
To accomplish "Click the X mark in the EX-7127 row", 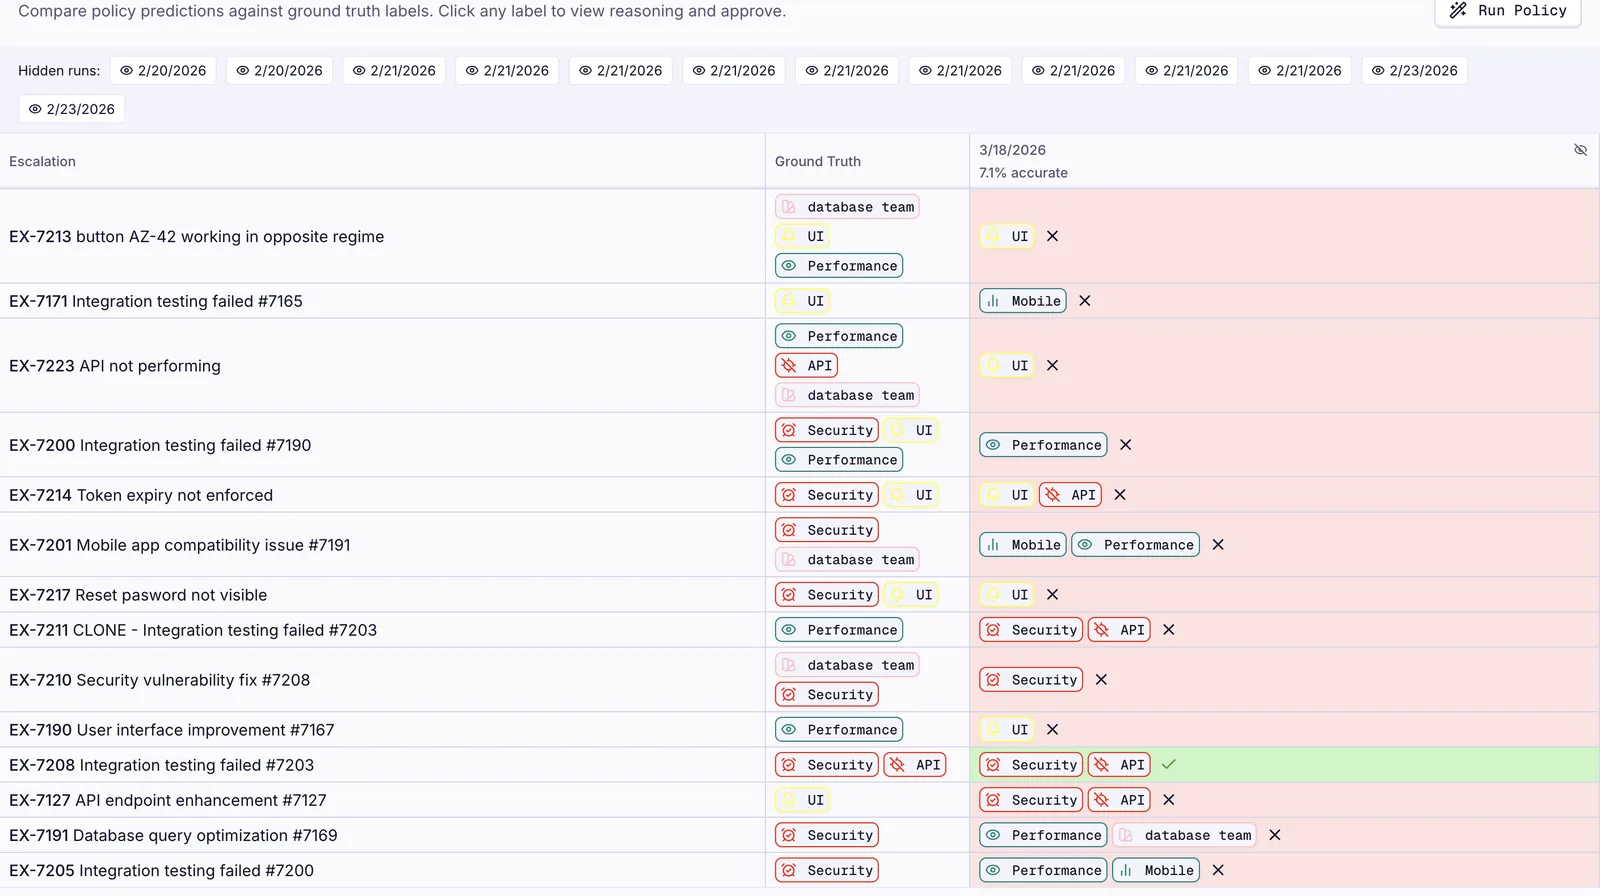I will coord(1169,800).
